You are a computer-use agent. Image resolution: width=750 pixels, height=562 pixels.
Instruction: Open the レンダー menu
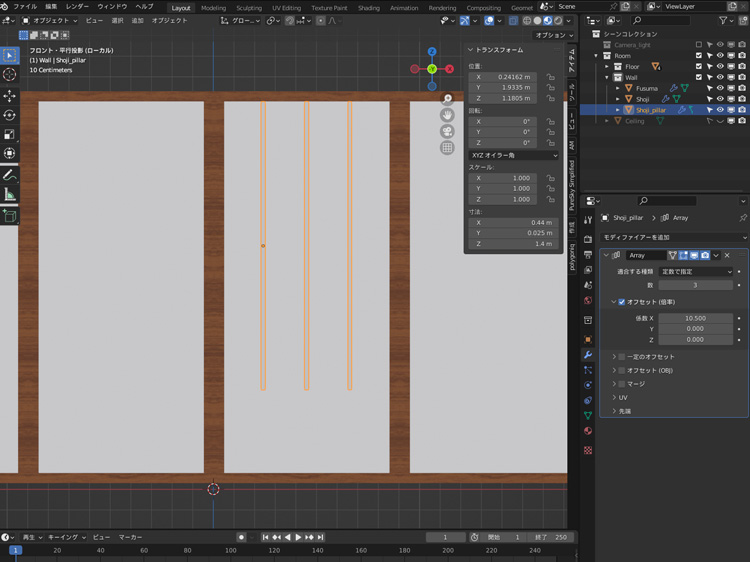click(x=77, y=7)
